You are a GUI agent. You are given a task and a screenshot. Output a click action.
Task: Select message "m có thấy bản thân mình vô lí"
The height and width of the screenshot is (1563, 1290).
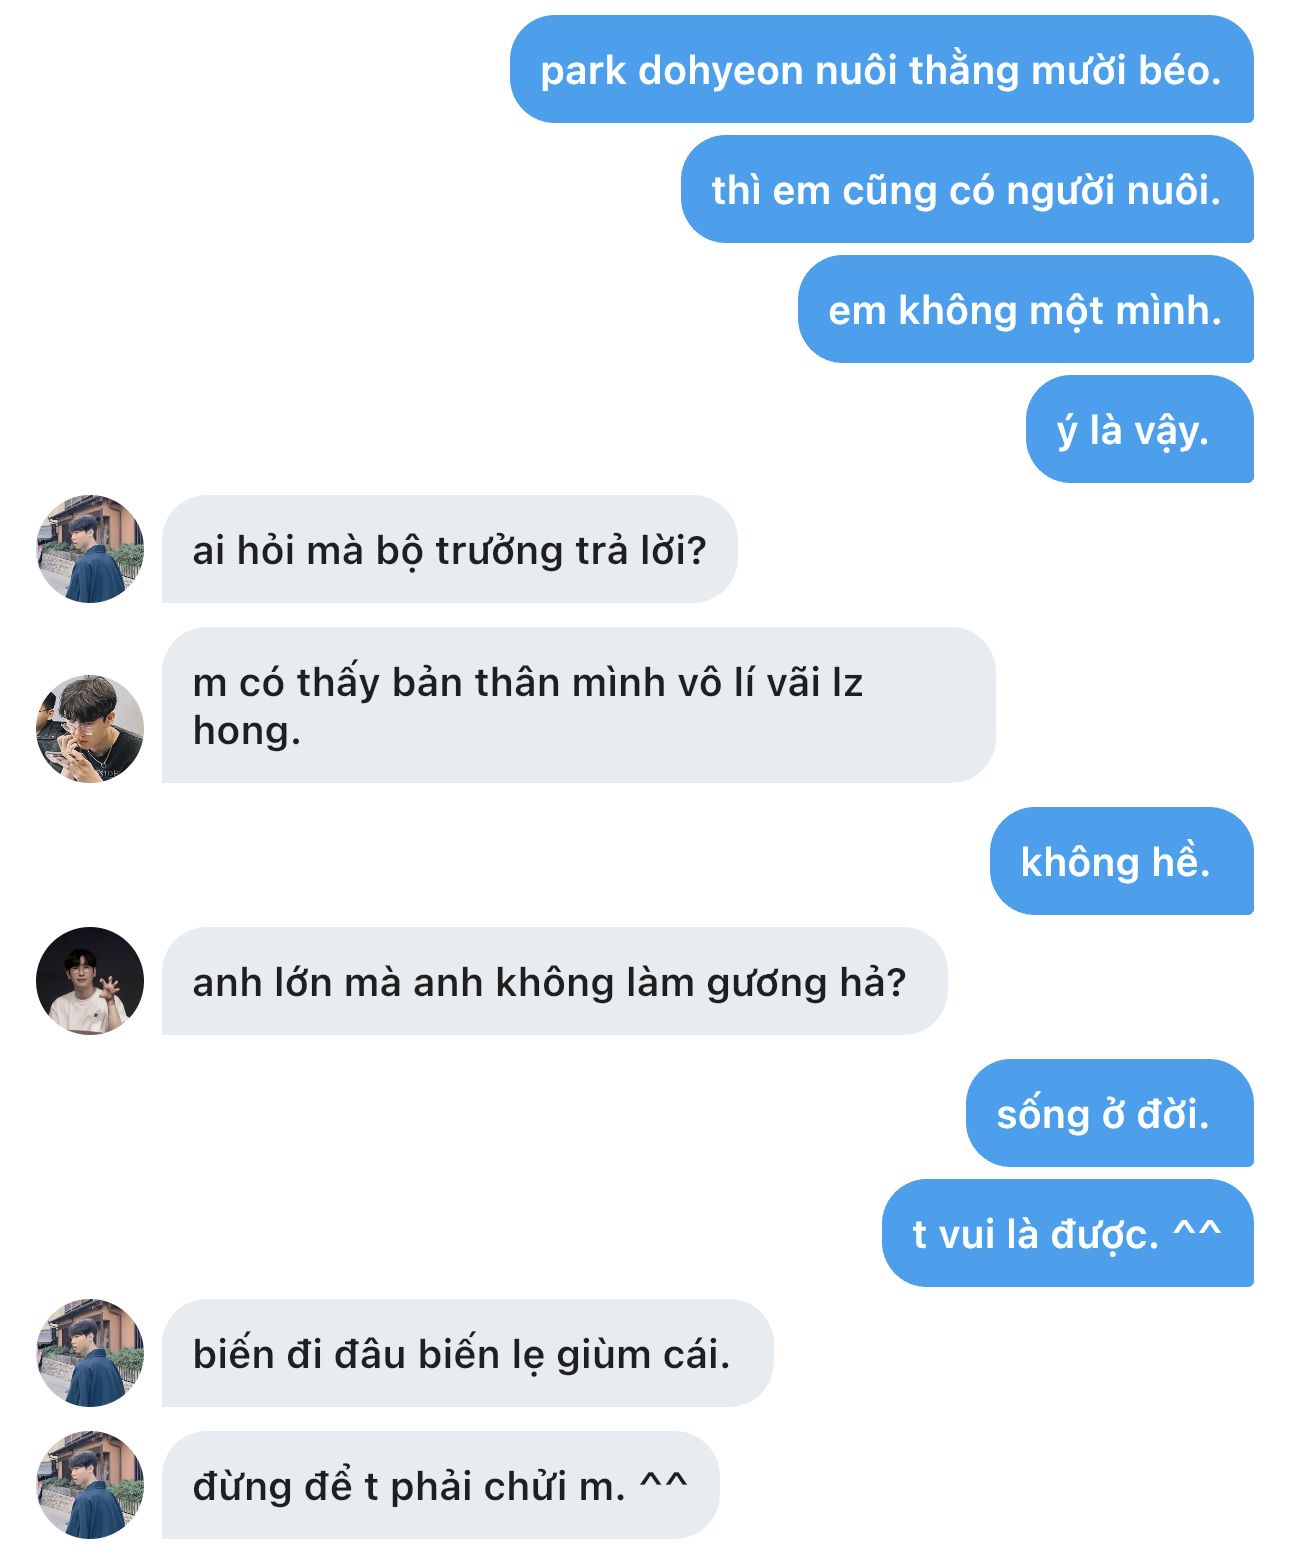tap(578, 705)
